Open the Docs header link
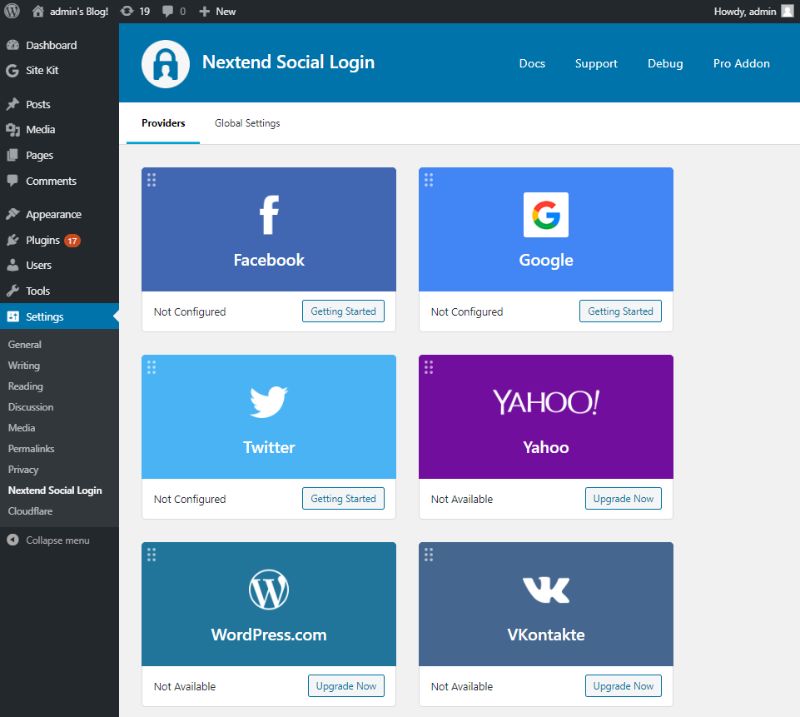The height and width of the screenshot is (717, 800). click(x=532, y=63)
